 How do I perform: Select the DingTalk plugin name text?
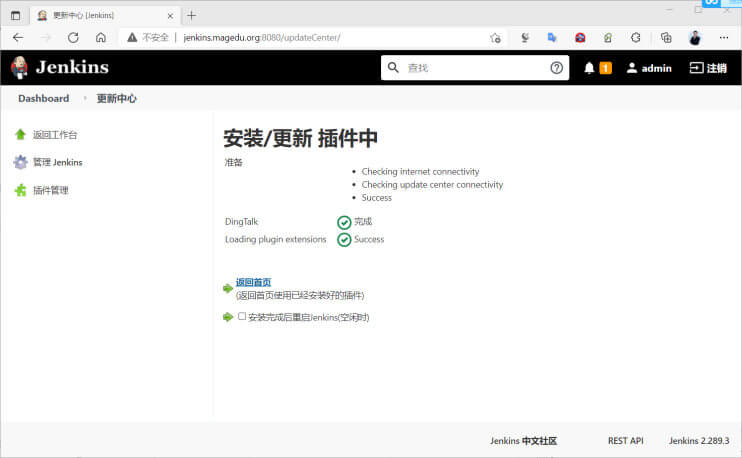tap(241, 221)
